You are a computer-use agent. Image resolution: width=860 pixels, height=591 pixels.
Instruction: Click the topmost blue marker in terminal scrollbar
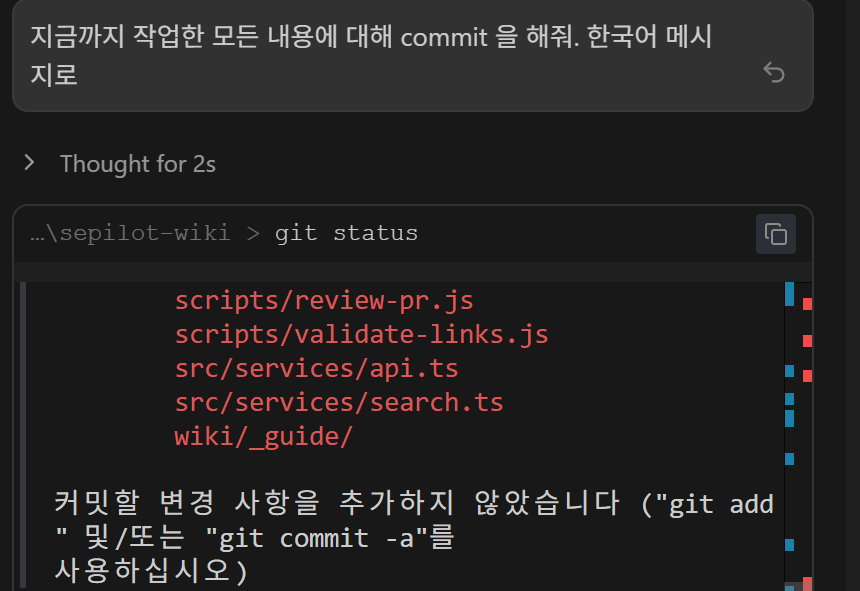click(x=789, y=294)
